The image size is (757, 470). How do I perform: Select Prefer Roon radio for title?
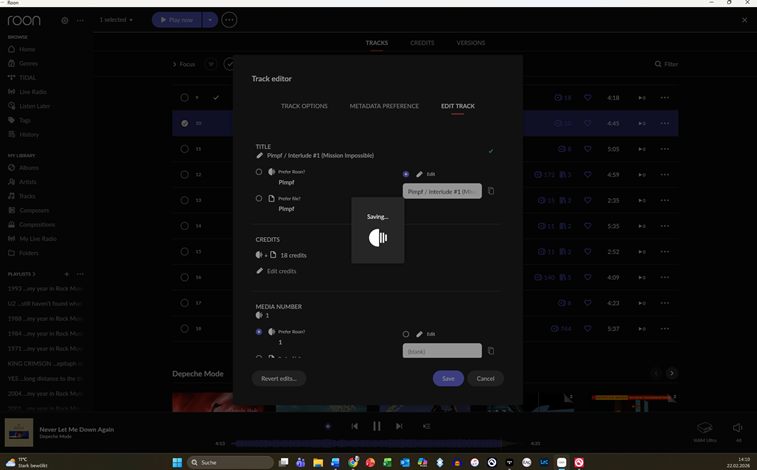pyautogui.click(x=259, y=172)
